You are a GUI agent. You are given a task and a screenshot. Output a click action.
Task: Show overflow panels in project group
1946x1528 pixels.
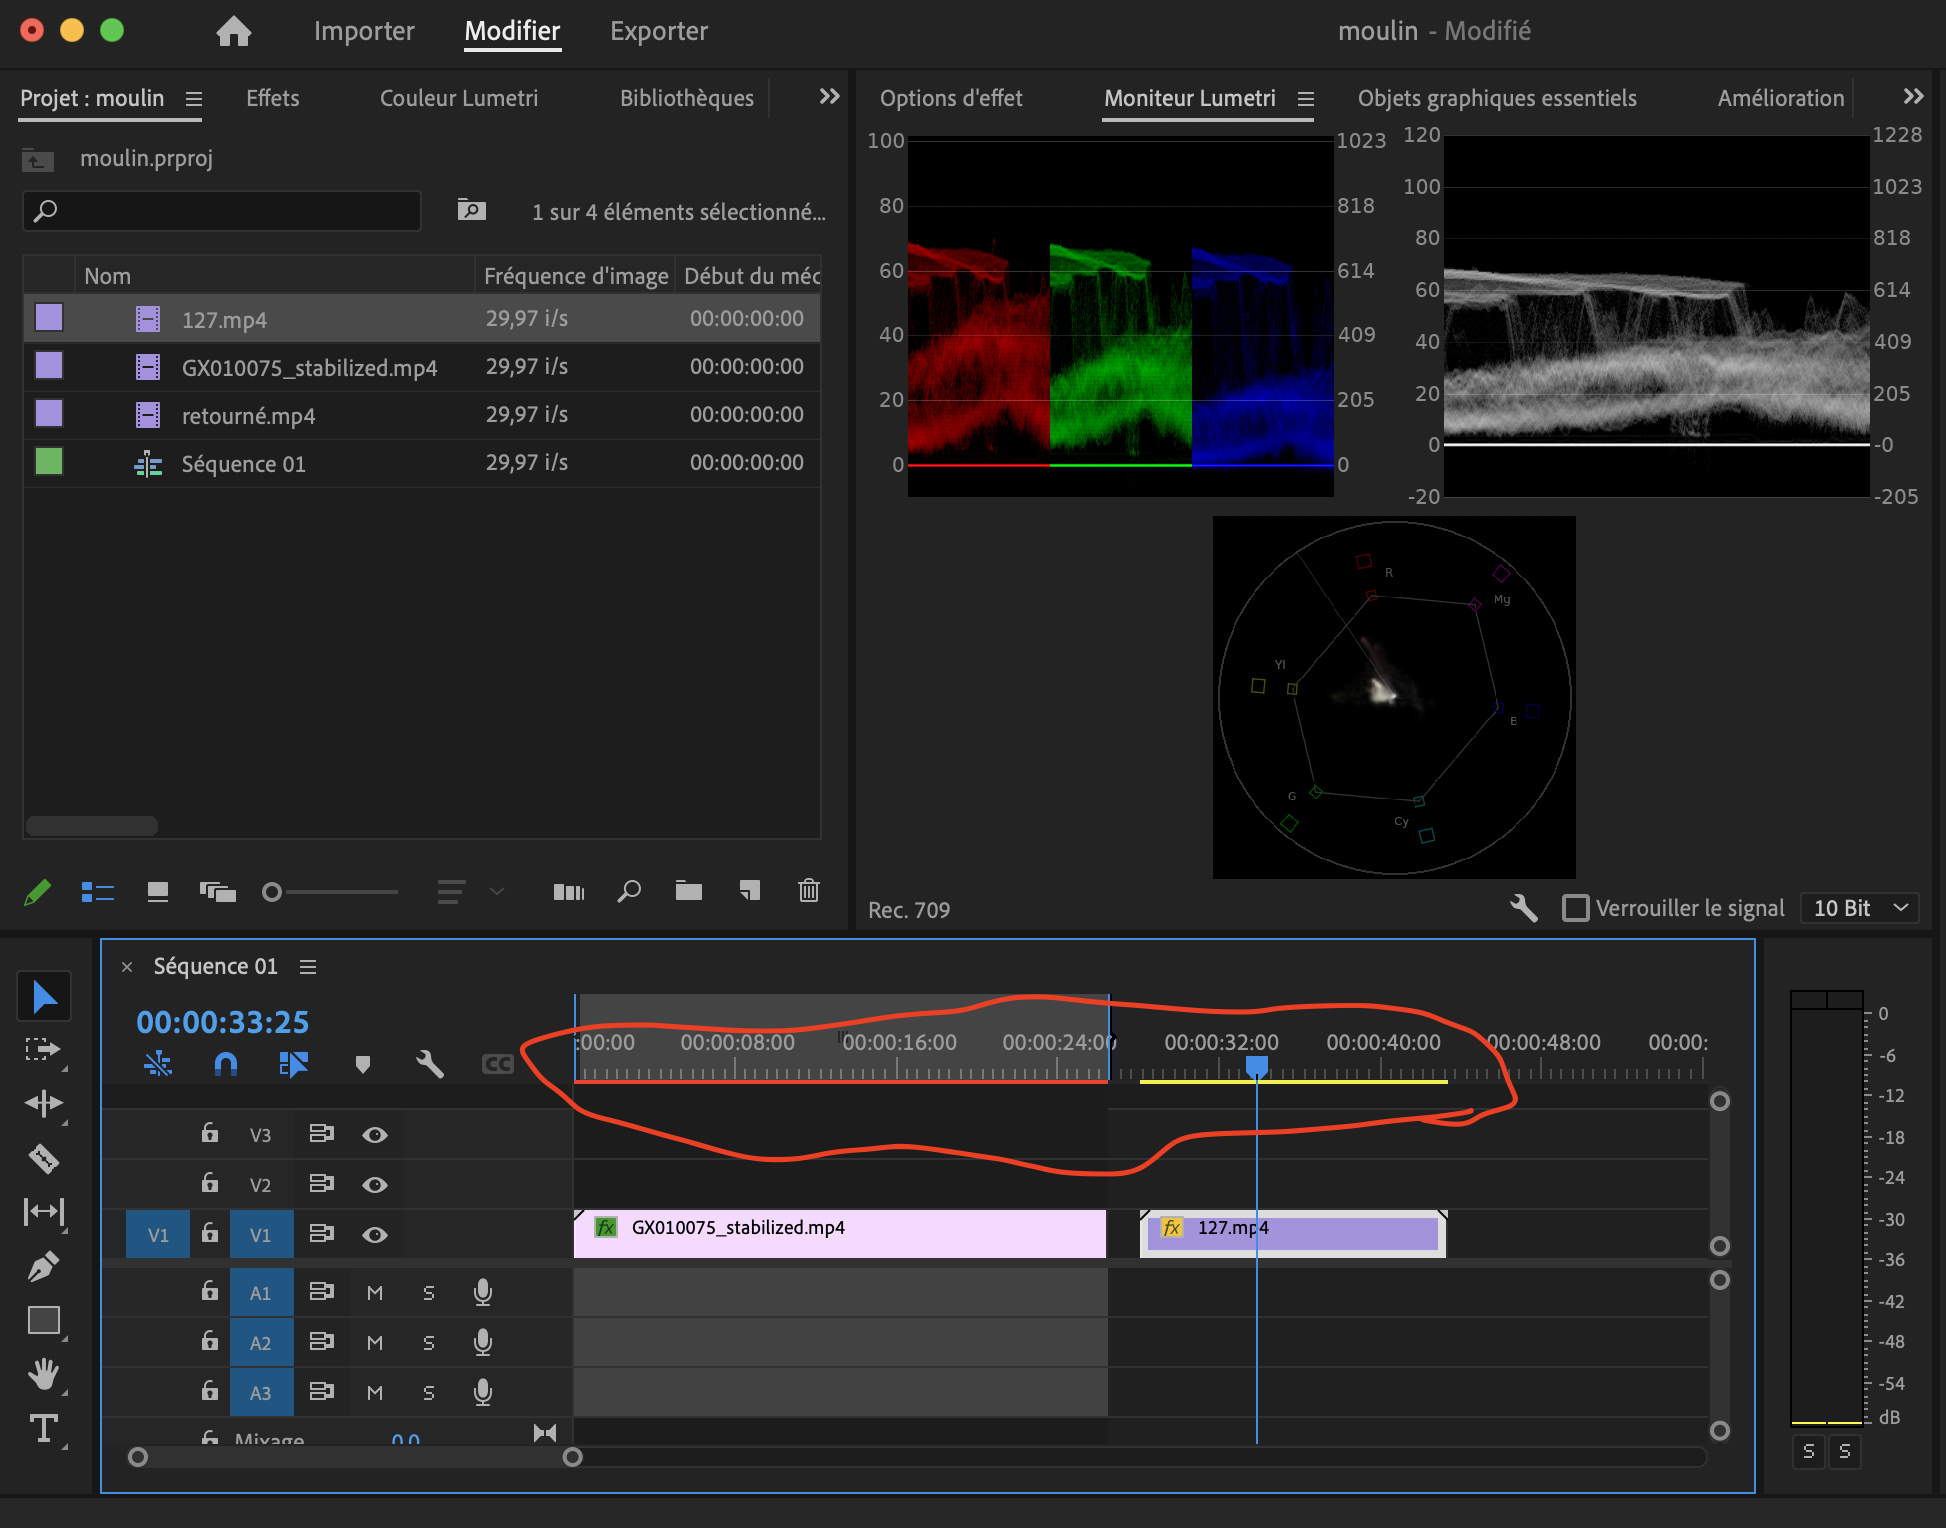(x=829, y=97)
